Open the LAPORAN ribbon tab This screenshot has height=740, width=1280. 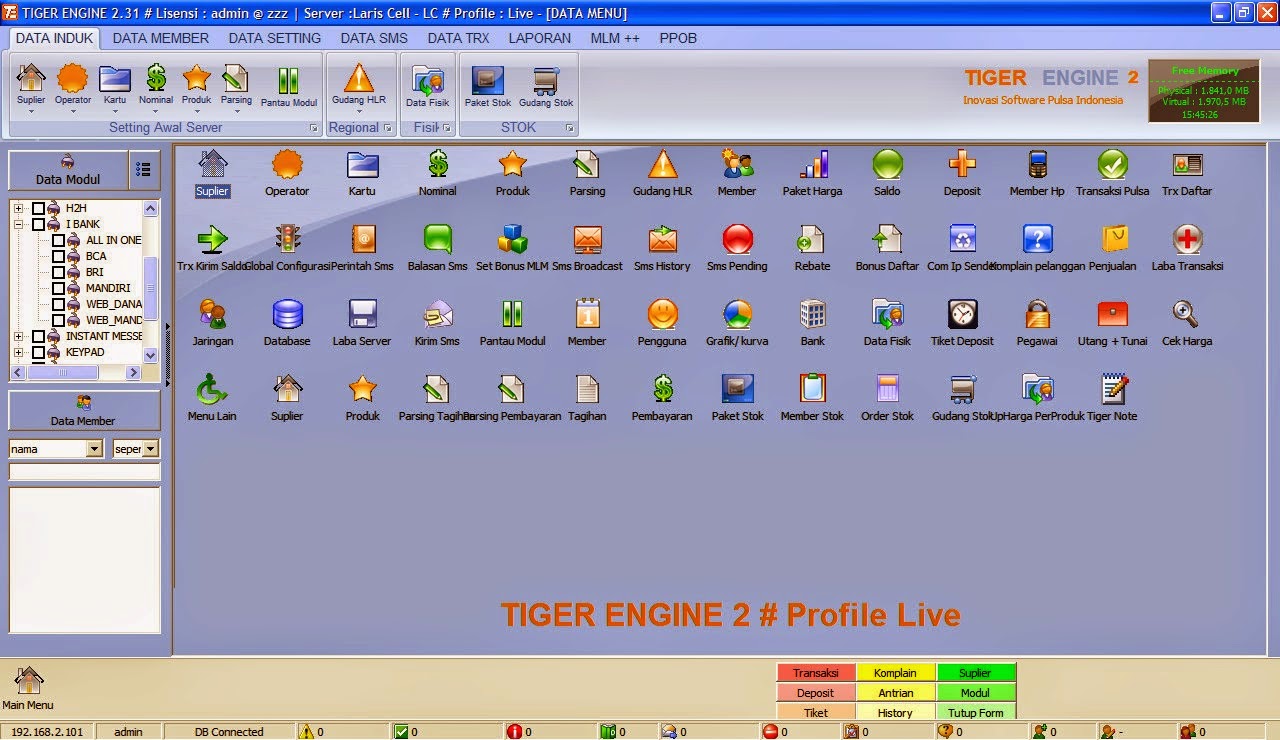(x=539, y=38)
